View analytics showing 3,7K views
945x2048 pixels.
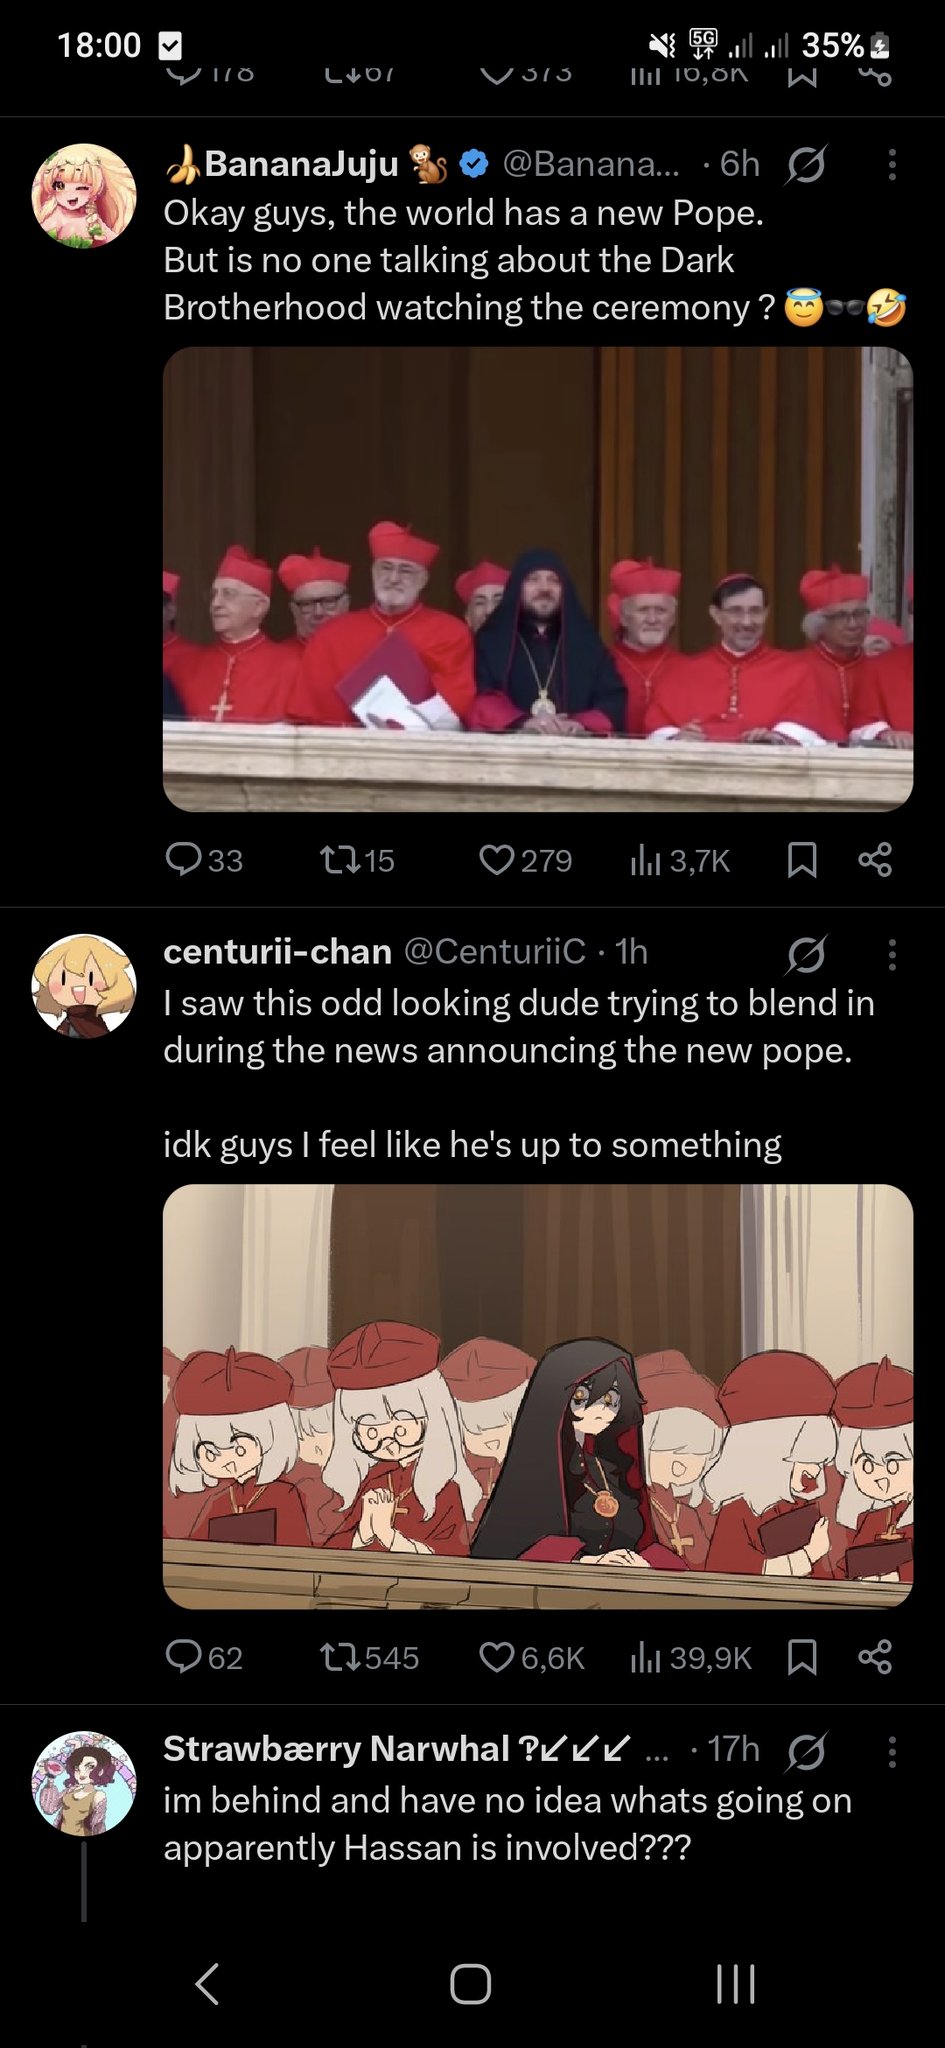(x=680, y=861)
